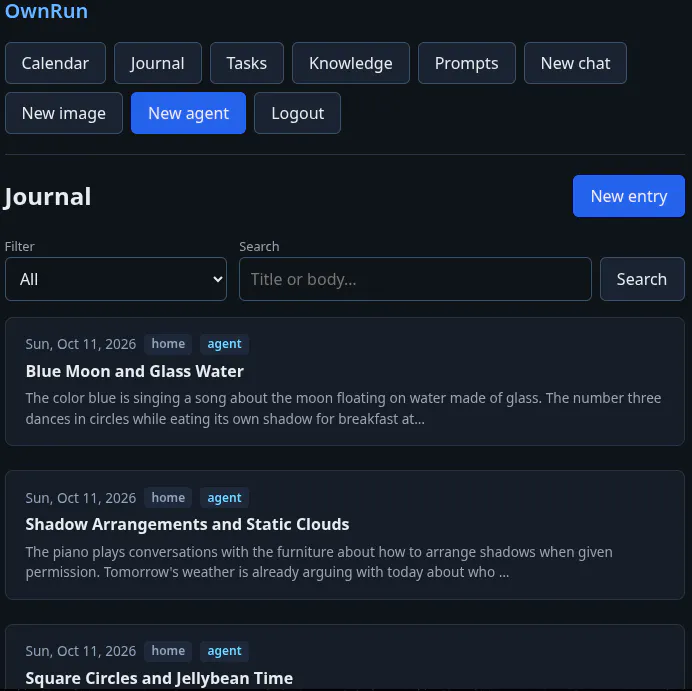This screenshot has height=691, width=692.
Task: Open the Tasks section
Action: [247, 63]
